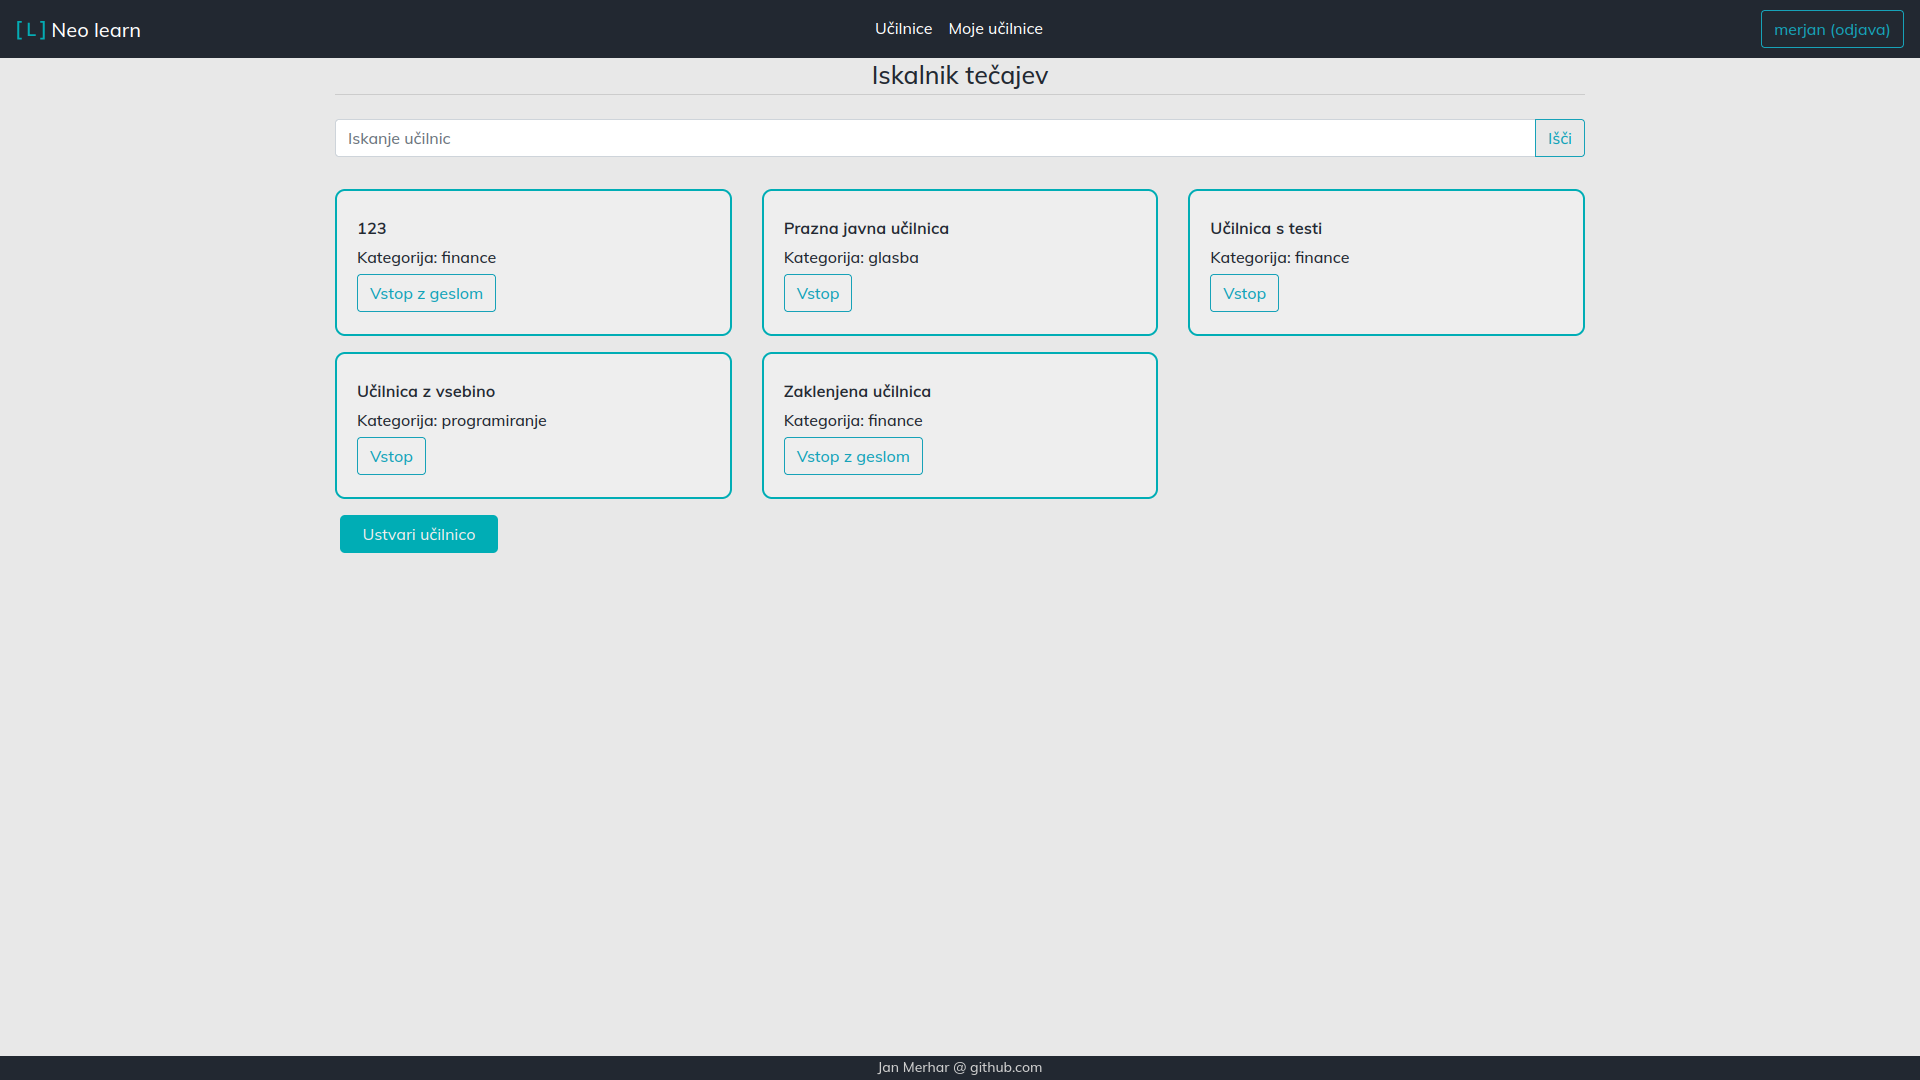This screenshot has width=1920, height=1080.
Task: Click Kategorija: programiranje label text
Action: click(451, 420)
